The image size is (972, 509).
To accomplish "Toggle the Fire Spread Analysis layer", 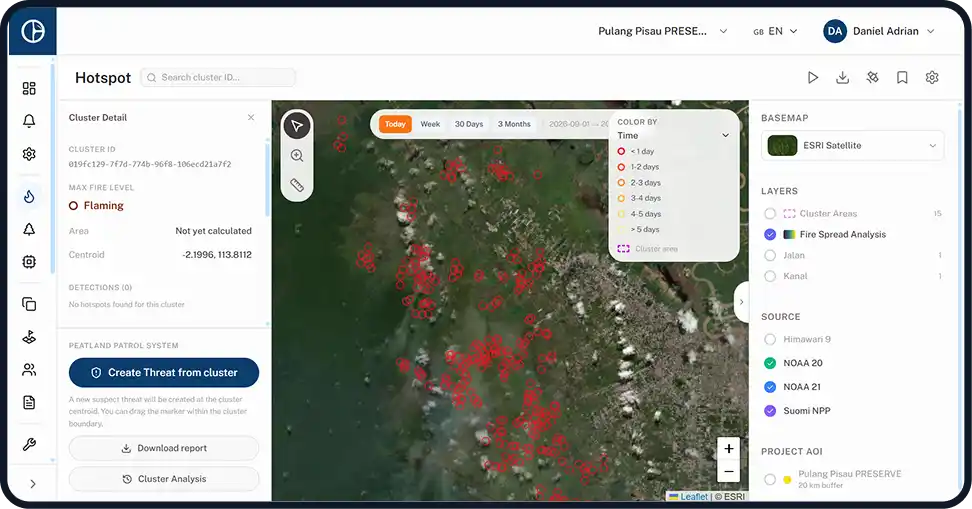I will point(770,234).
